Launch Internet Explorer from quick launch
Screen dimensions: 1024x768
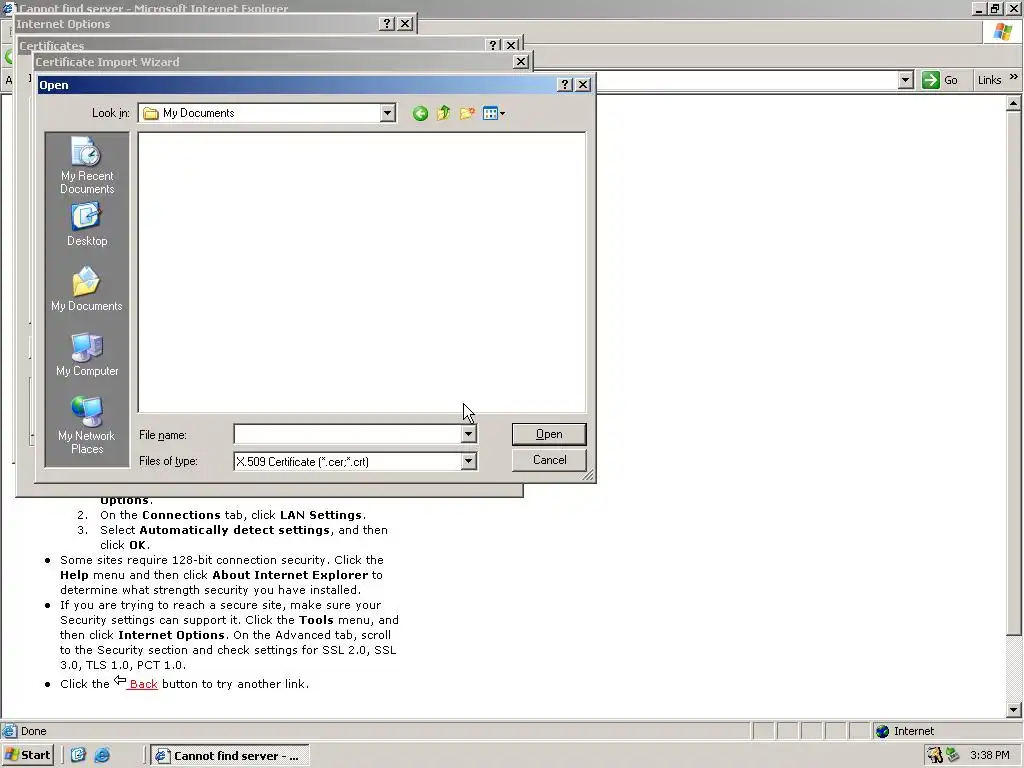tap(103, 756)
